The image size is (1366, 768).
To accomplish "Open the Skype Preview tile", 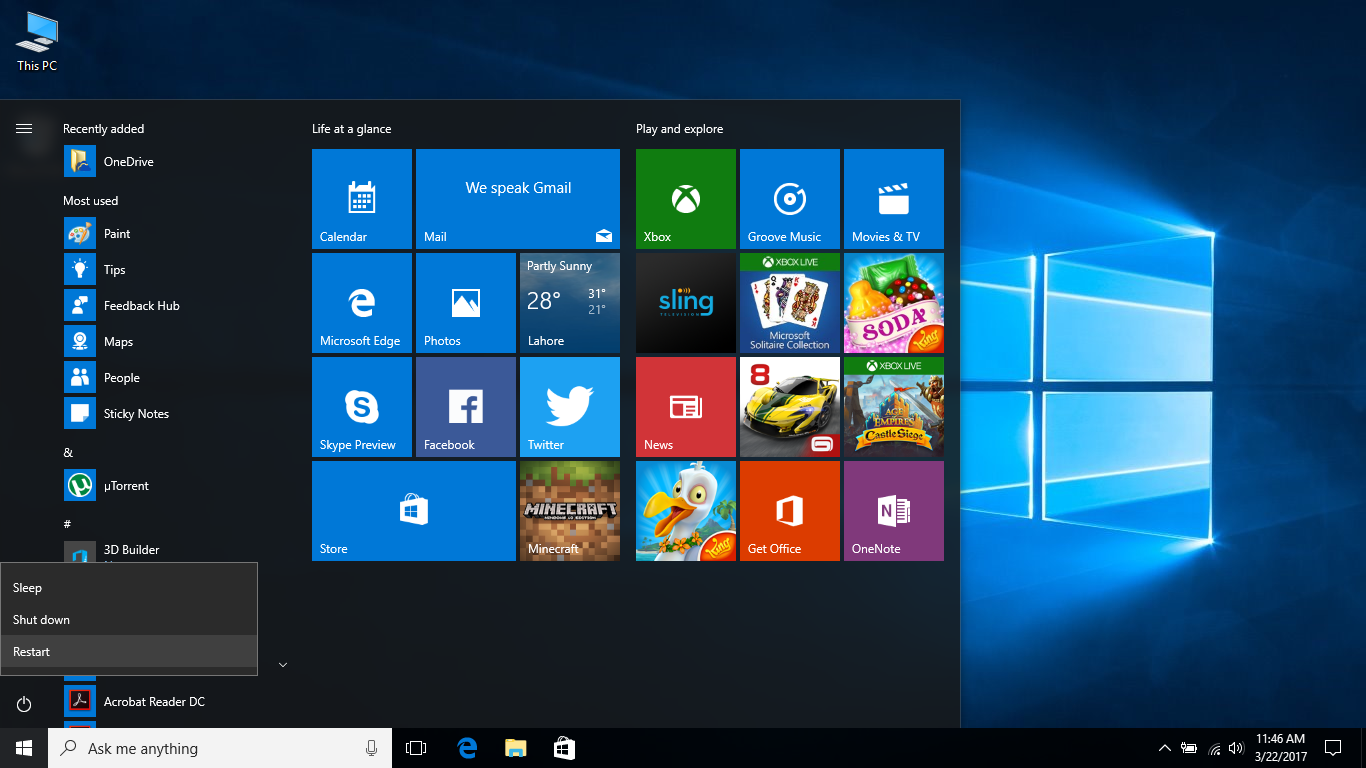I will click(362, 407).
